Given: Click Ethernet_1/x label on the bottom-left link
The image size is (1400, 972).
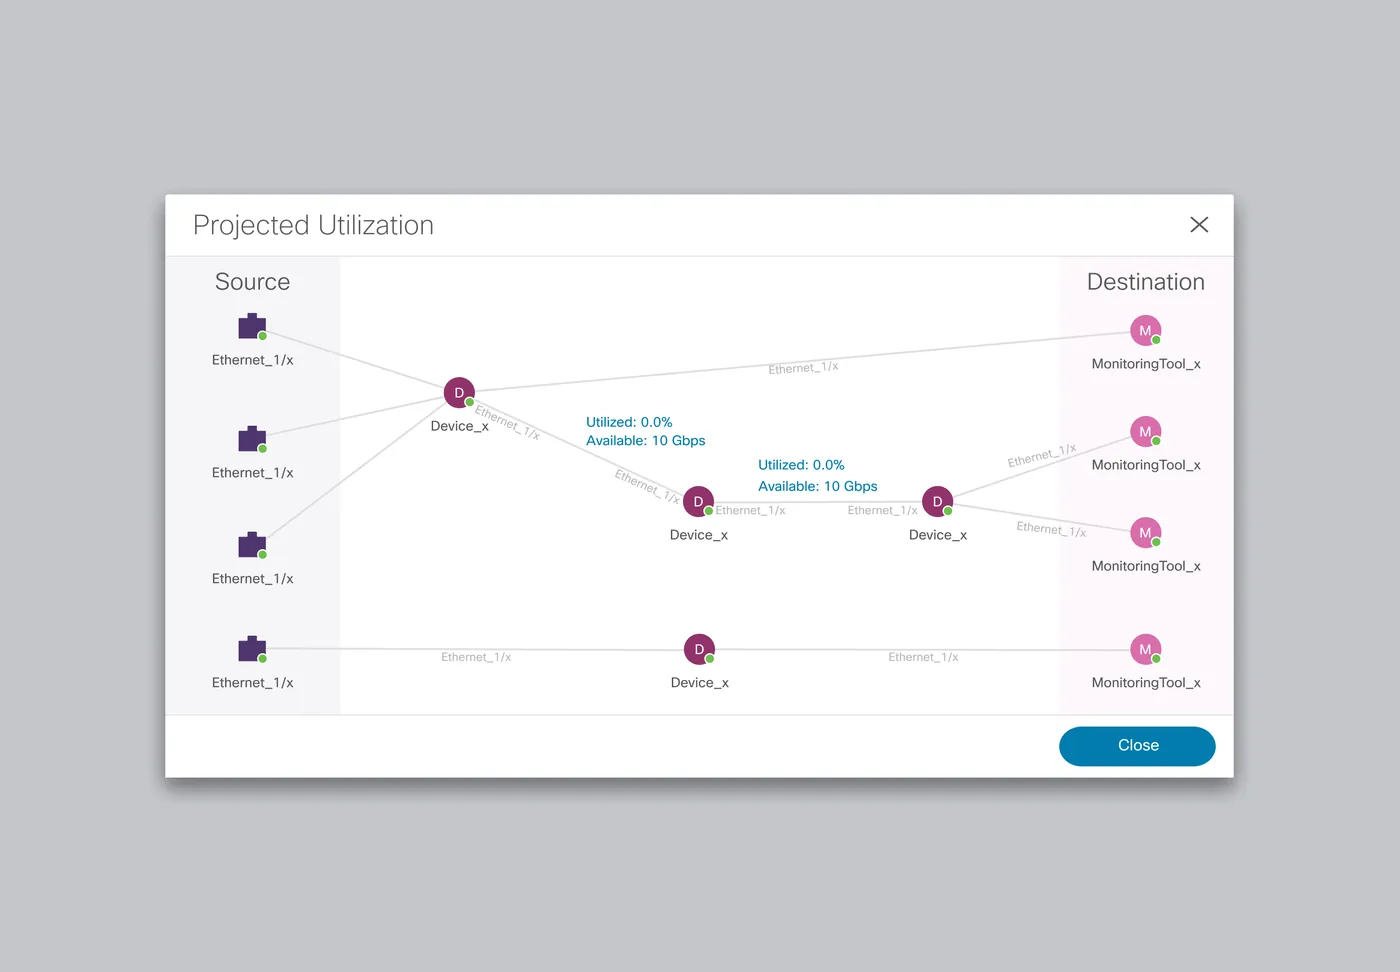Looking at the screenshot, I should click(476, 657).
